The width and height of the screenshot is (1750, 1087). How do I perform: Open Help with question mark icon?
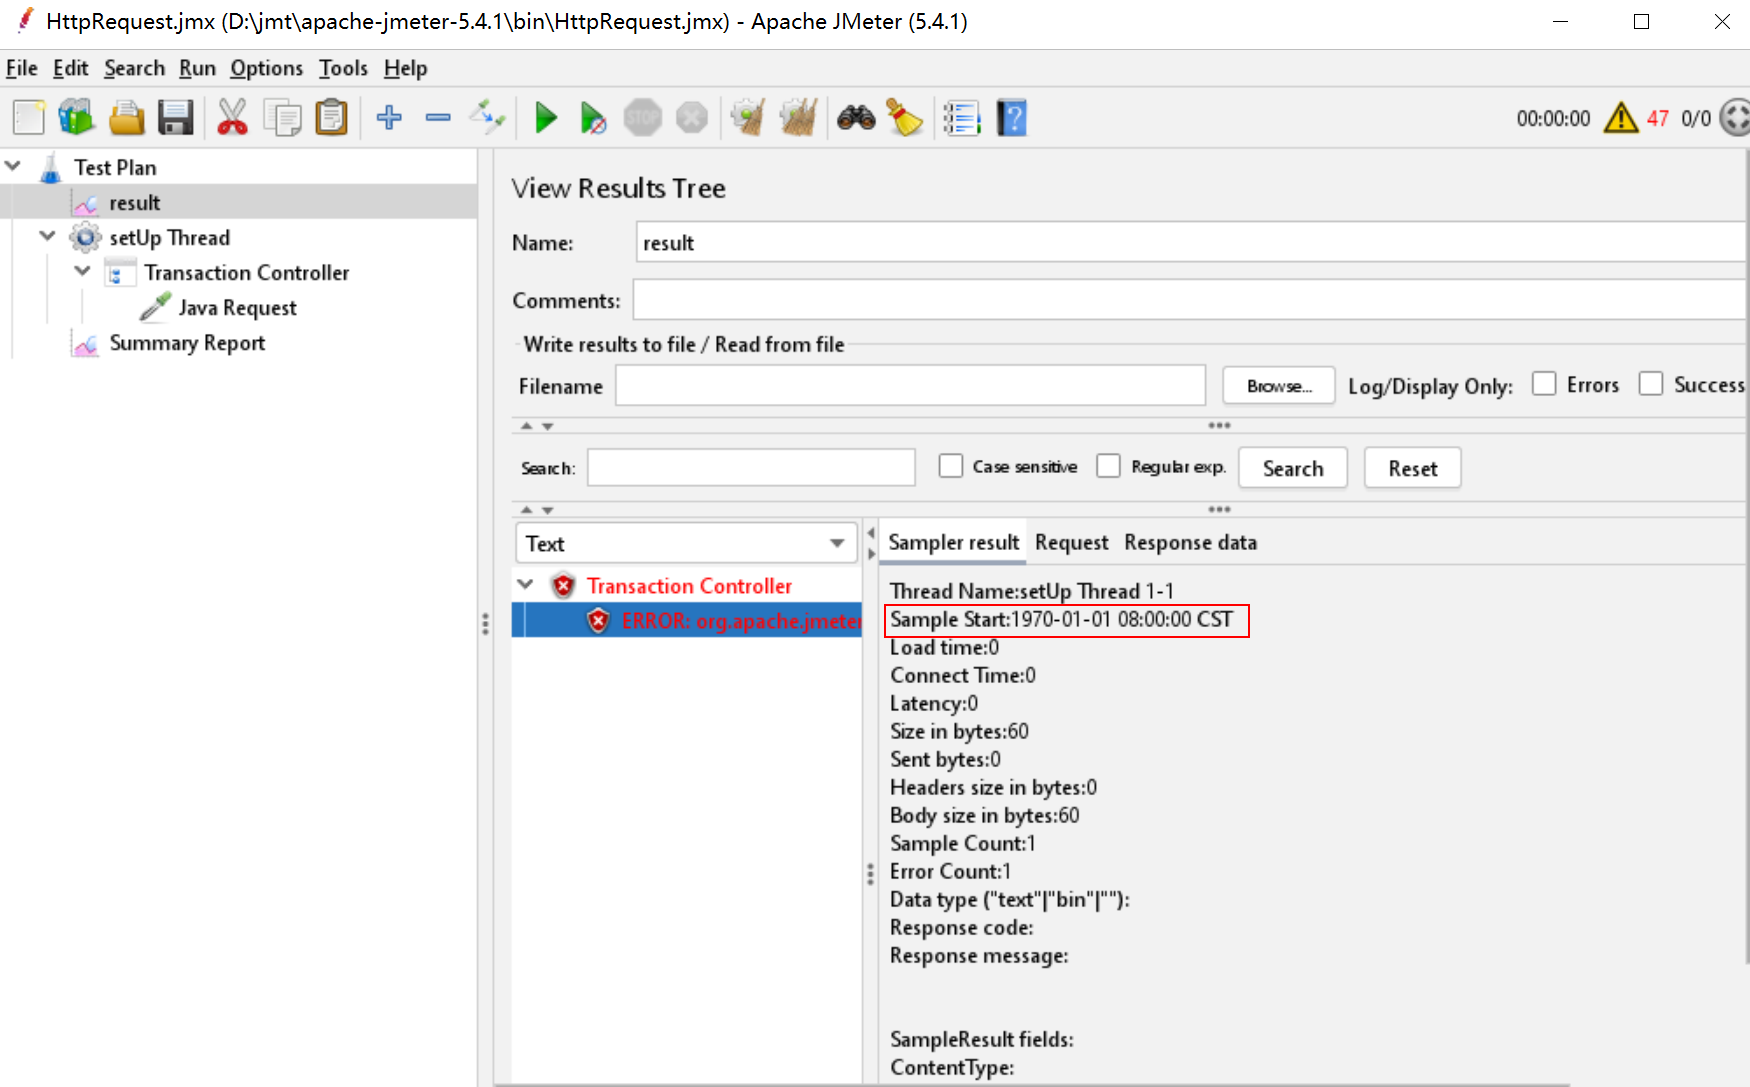pos(1012,118)
